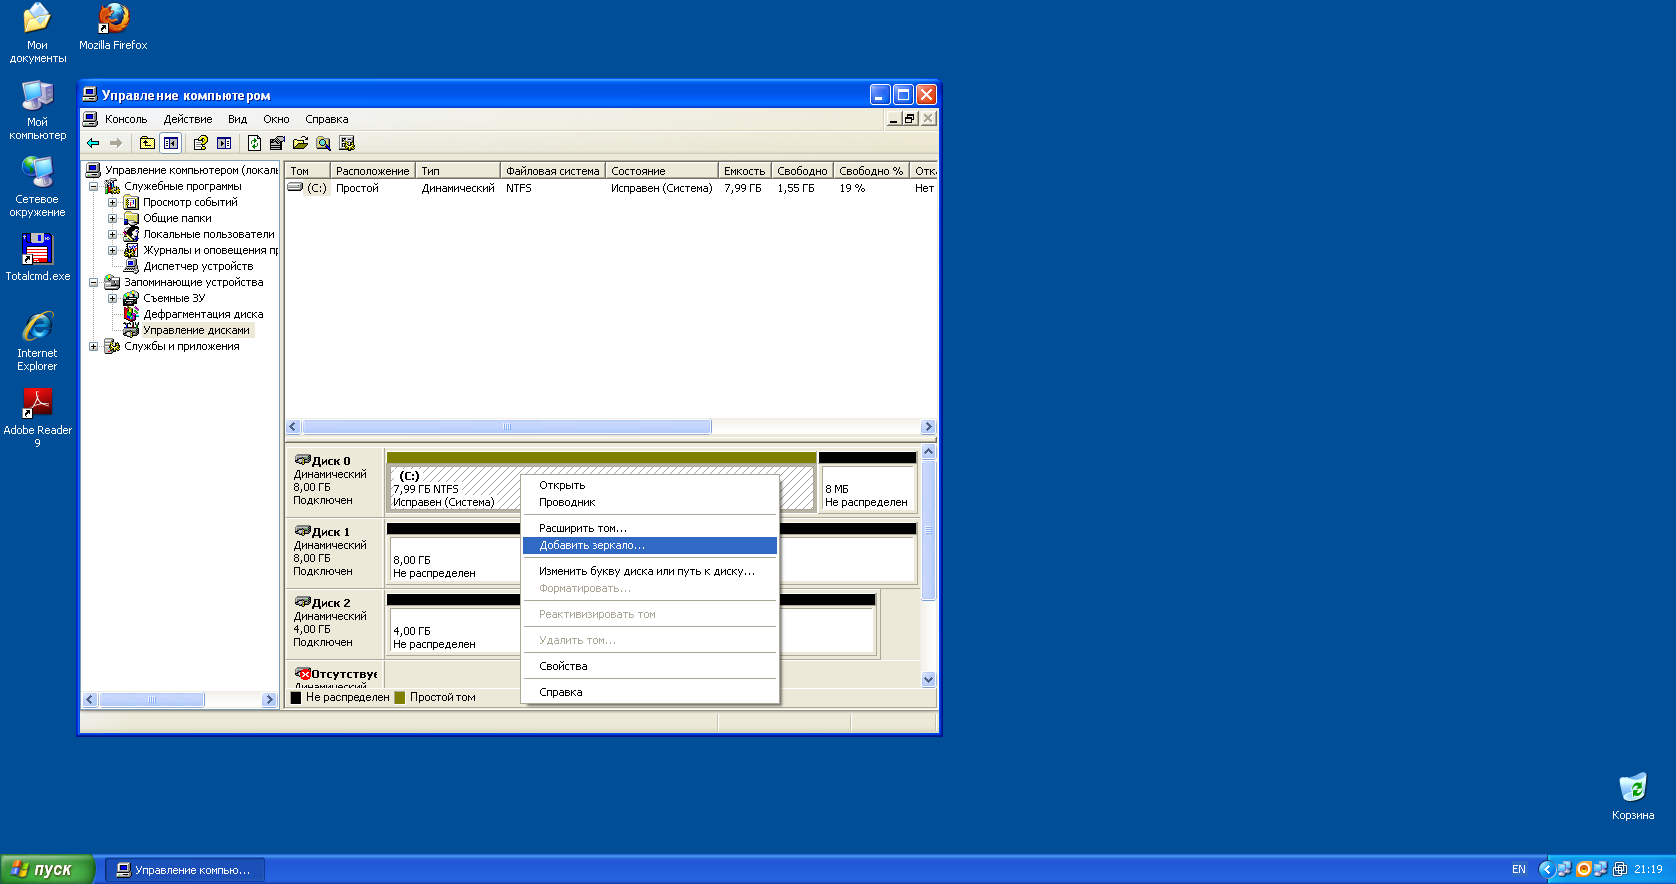Choose Расширить том from the context menu
1676x884 pixels.
point(650,529)
